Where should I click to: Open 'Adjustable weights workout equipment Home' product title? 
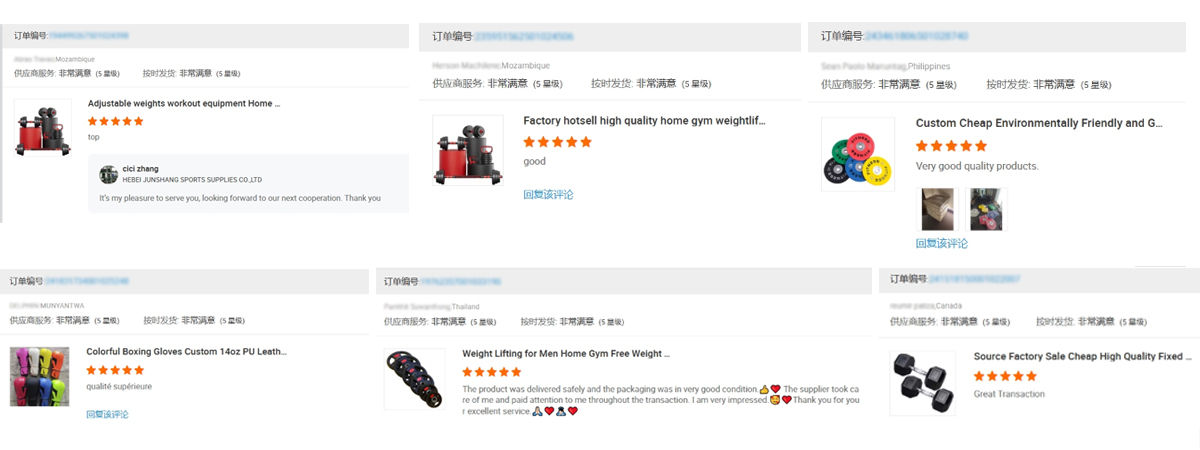coord(184,103)
